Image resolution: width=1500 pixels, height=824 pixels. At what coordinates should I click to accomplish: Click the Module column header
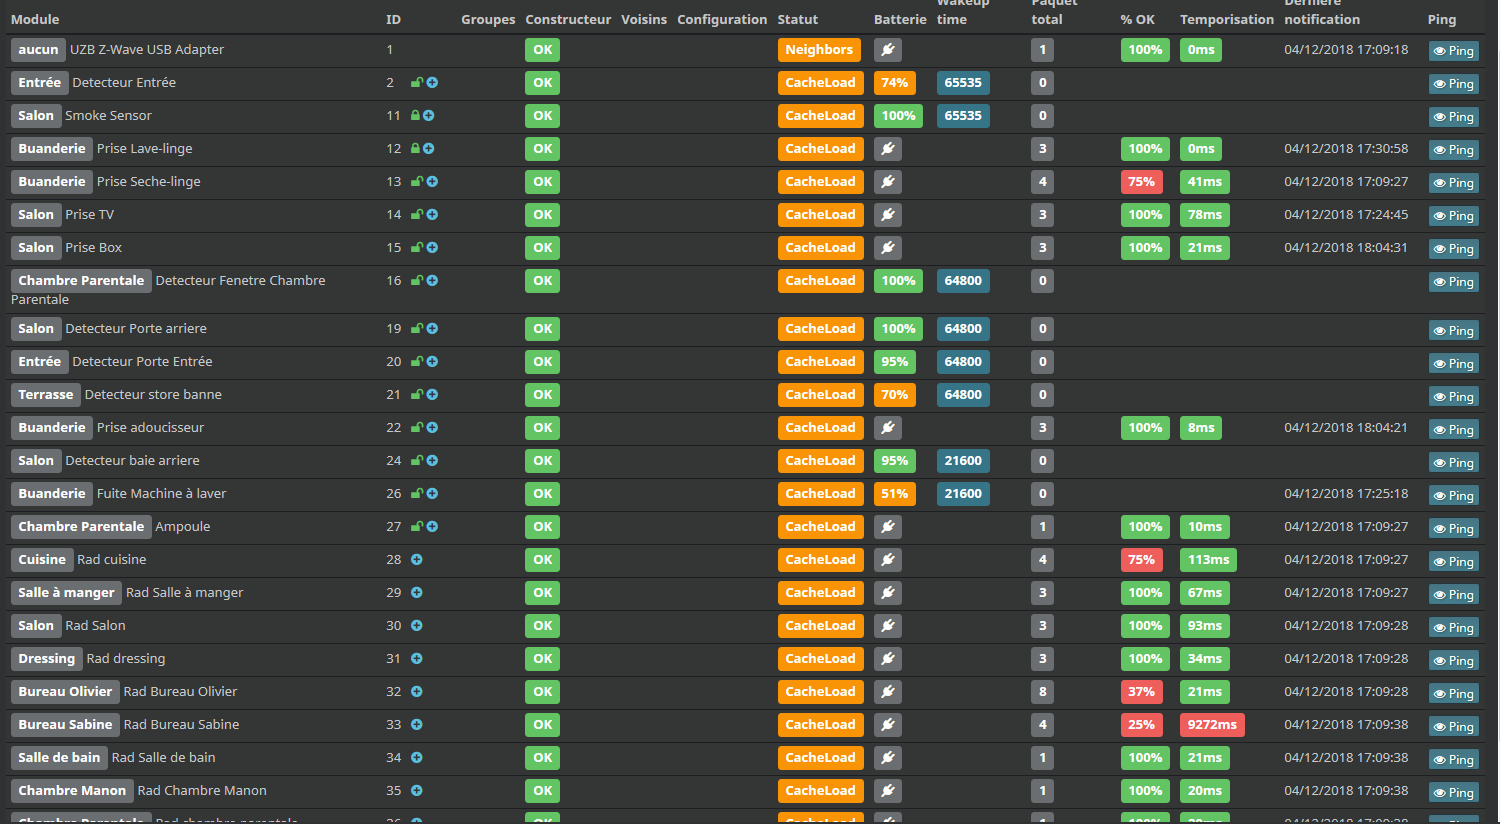point(35,19)
